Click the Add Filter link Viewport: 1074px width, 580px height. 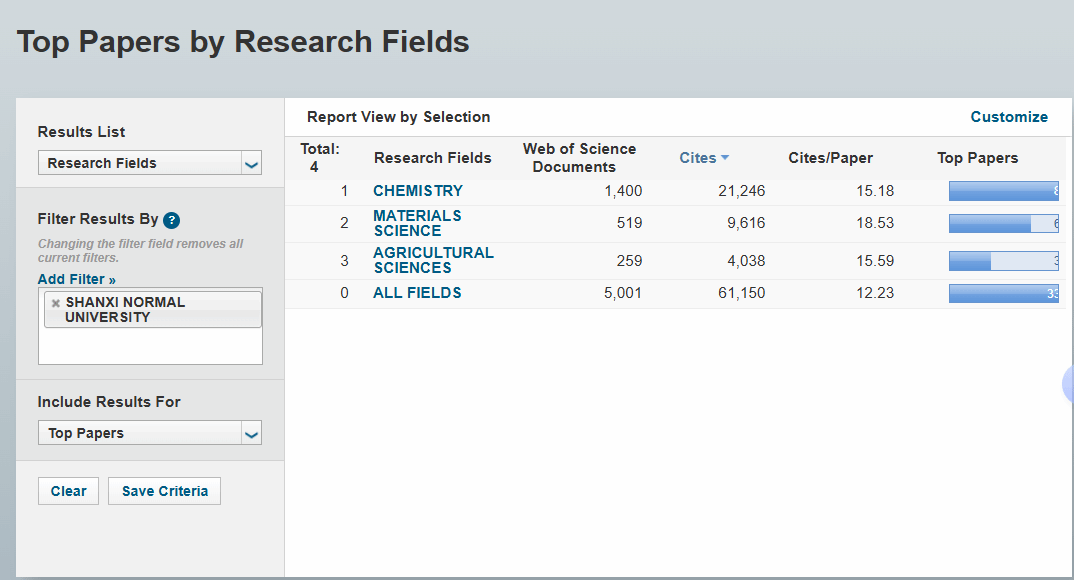click(x=77, y=279)
